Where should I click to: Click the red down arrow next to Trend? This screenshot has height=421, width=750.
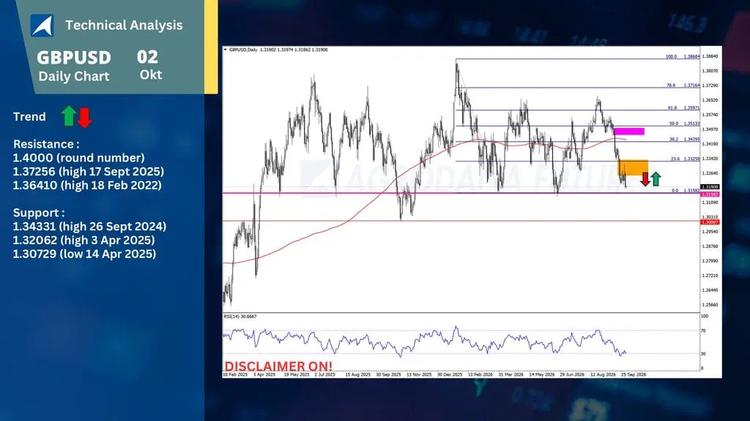(x=85, y=117)
